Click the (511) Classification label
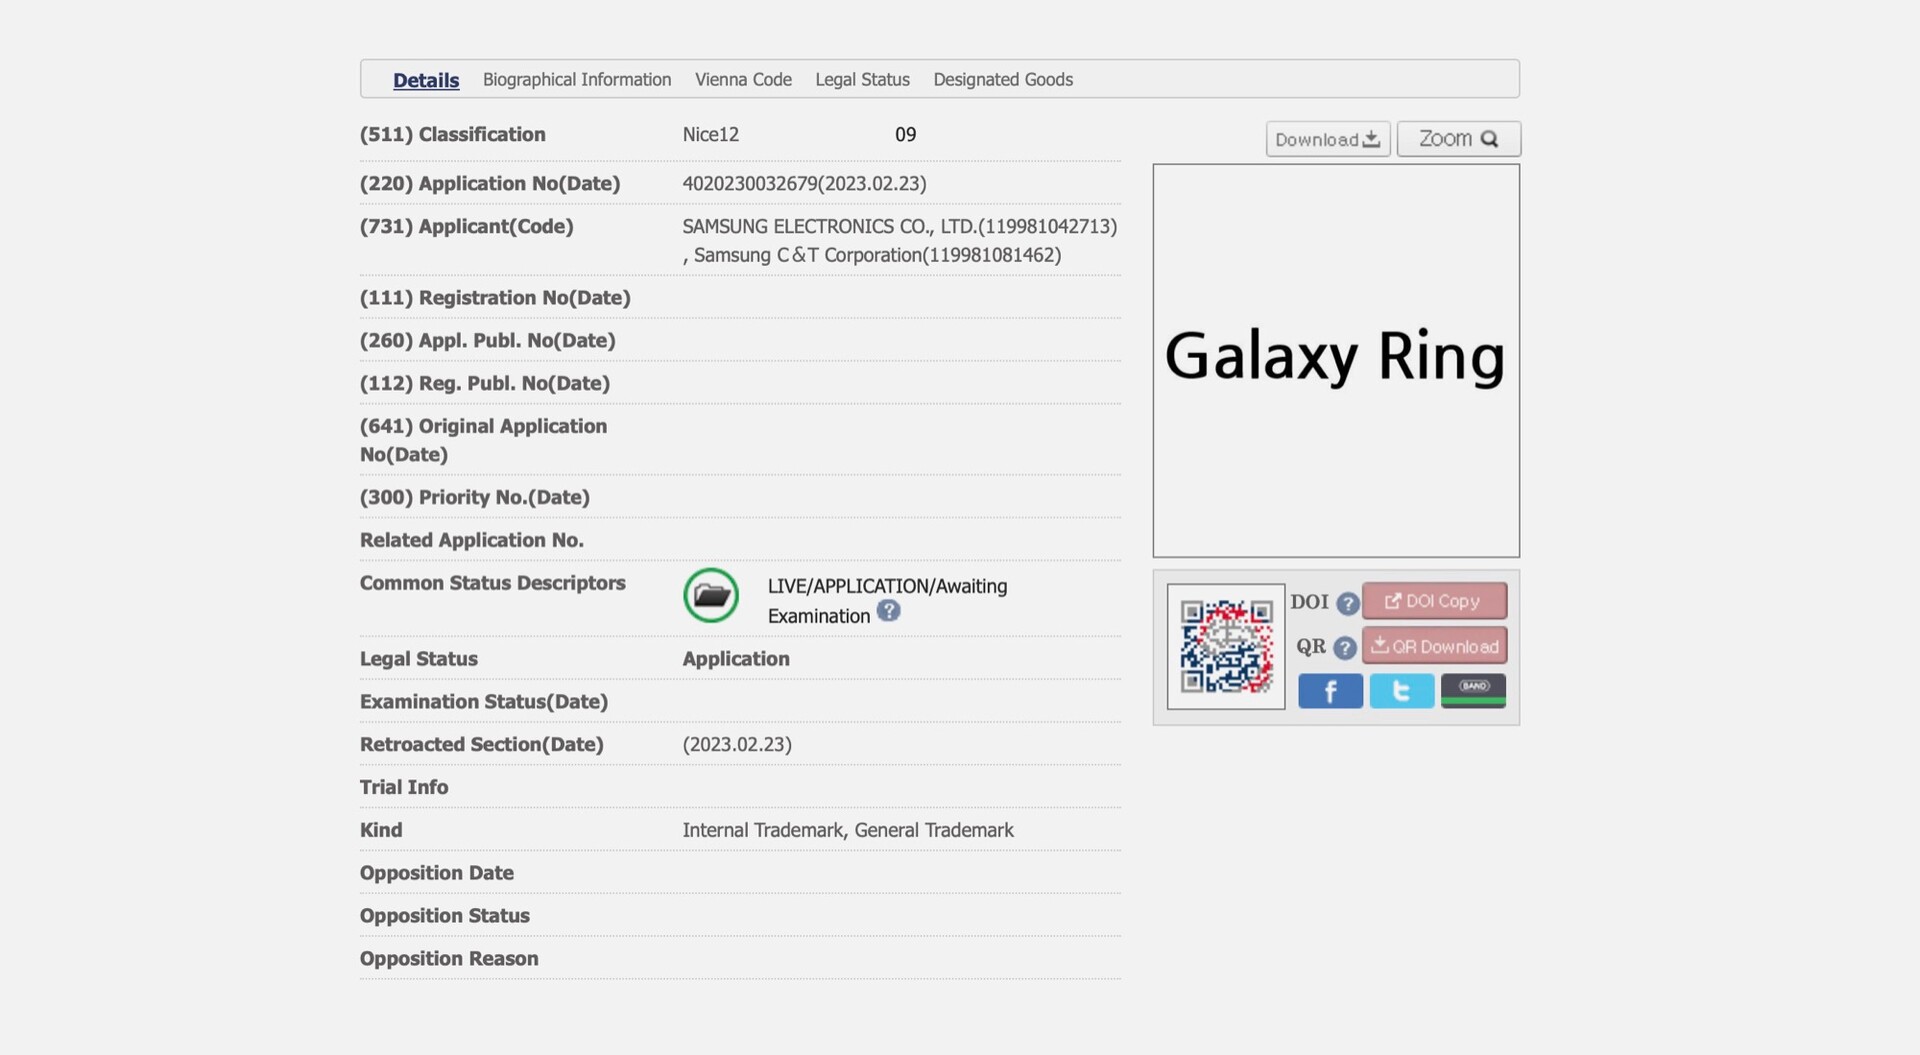 453,135
